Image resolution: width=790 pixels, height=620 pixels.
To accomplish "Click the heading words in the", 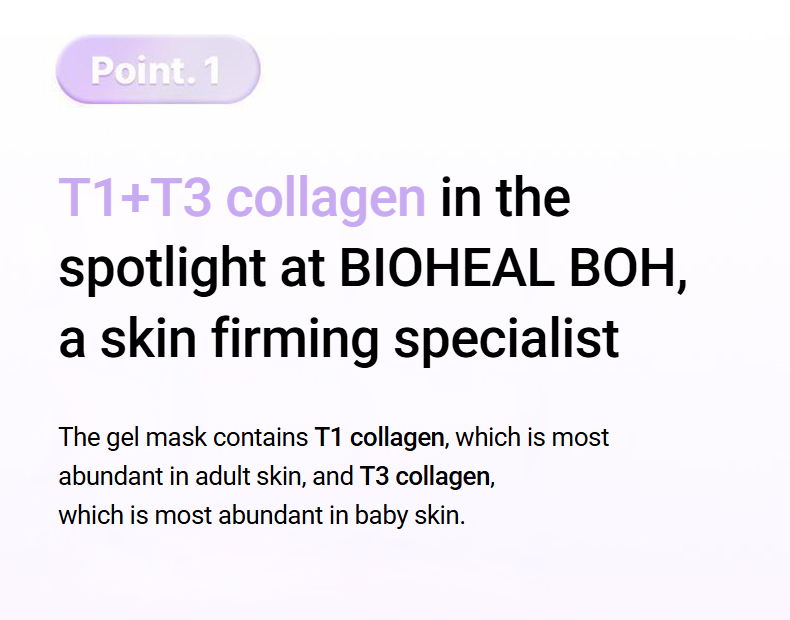I will click(x=505, y=198).
